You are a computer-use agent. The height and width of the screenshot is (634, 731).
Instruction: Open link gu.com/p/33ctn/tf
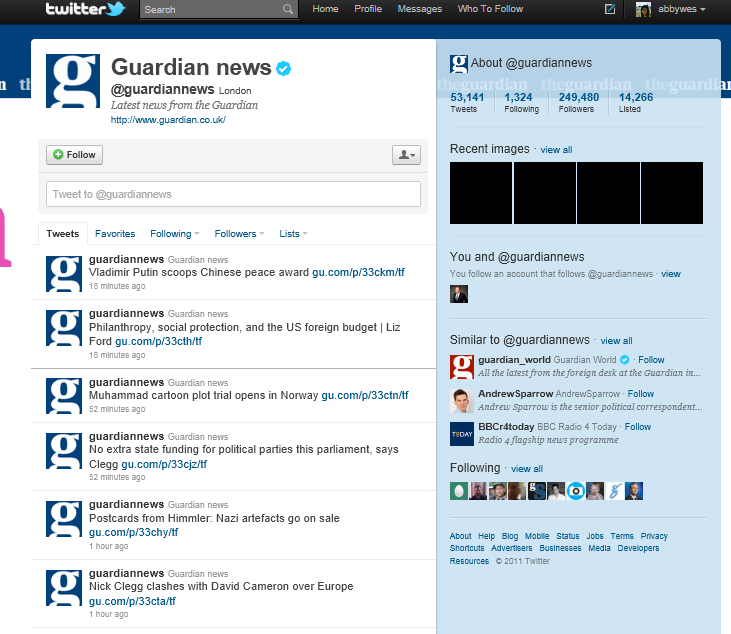pyautogui.click(x=365, y=395)
